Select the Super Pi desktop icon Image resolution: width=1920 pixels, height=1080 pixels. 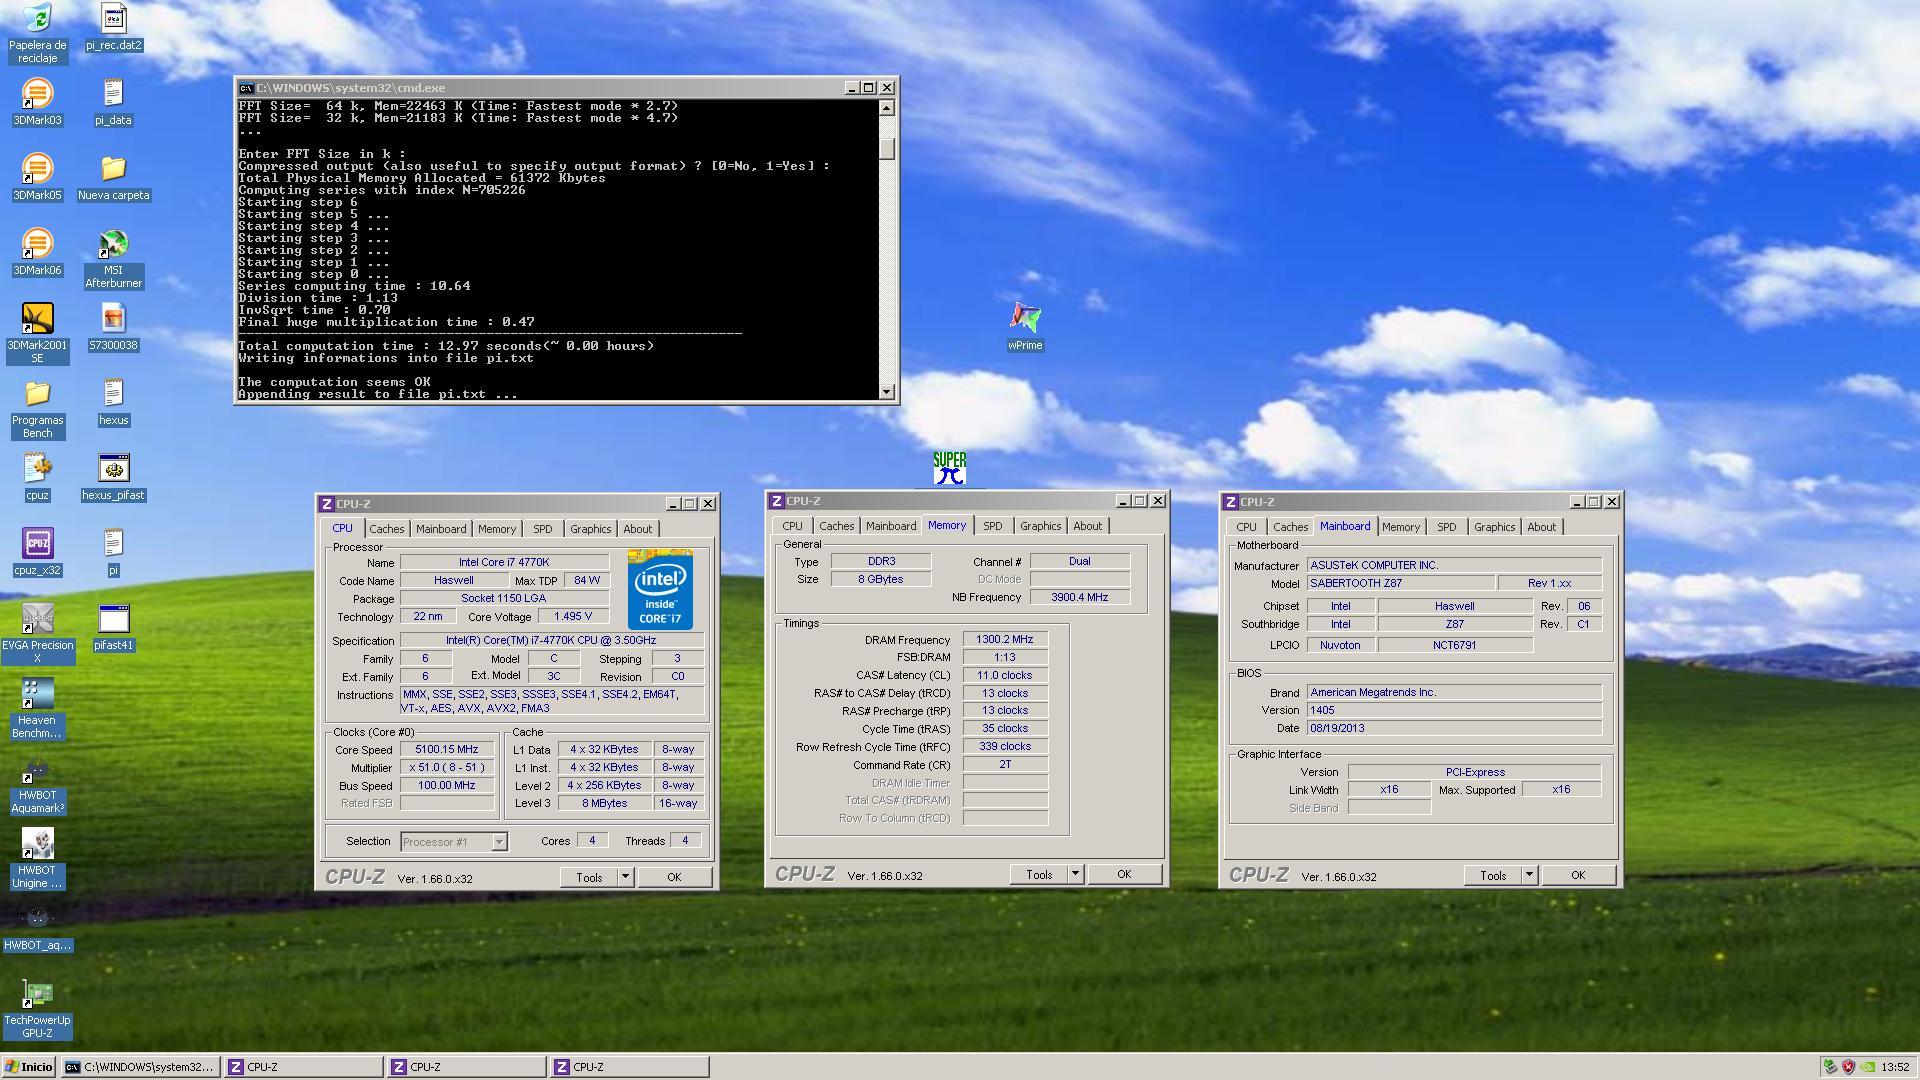coord(949,468)
